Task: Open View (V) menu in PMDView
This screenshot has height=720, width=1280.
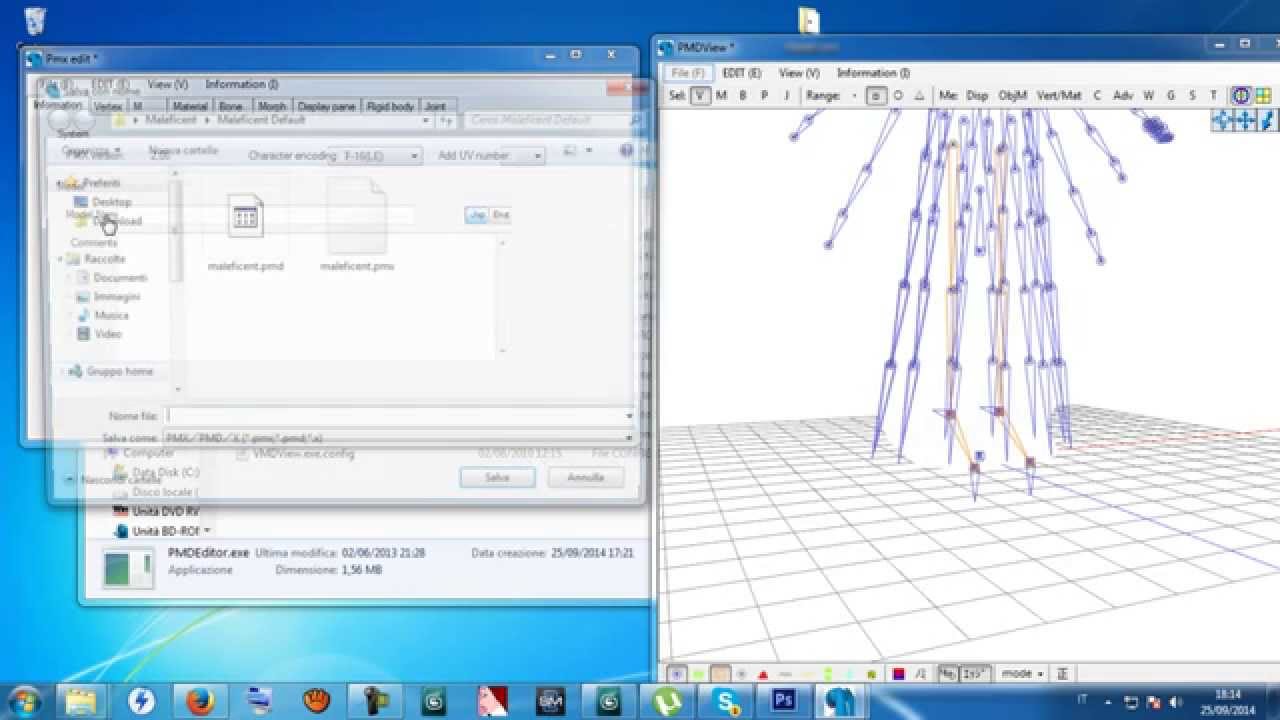Action: coord(799,73)
